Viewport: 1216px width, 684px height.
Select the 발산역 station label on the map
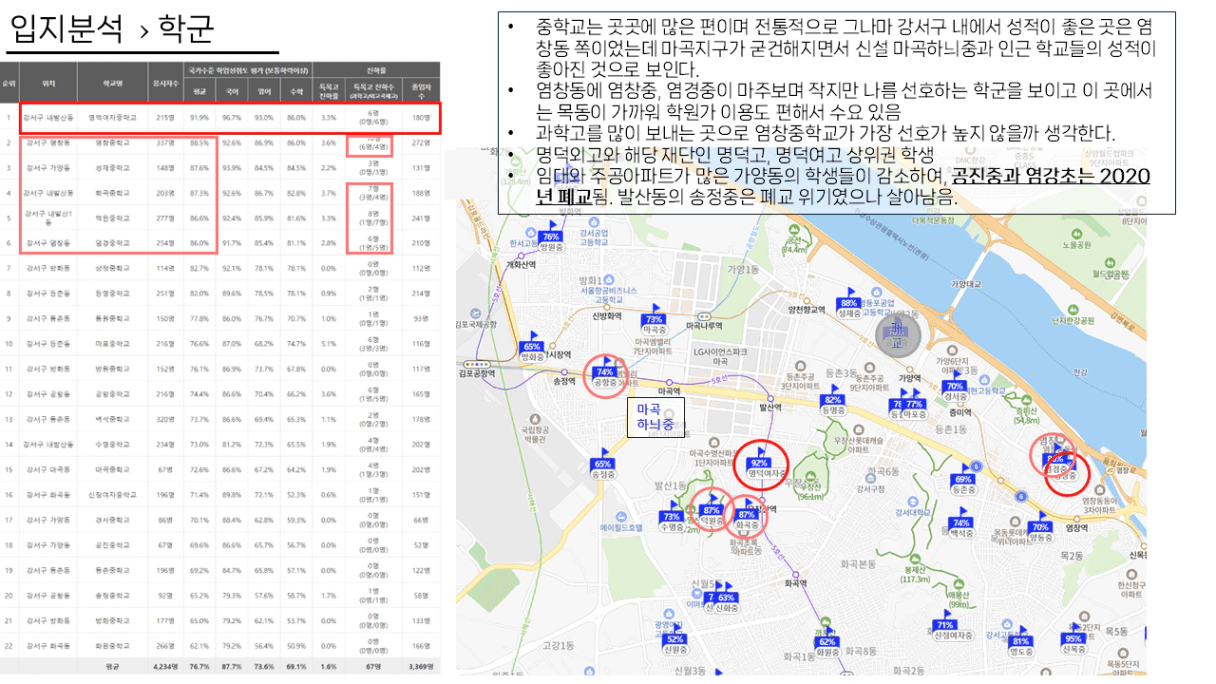tap(769, 407)
